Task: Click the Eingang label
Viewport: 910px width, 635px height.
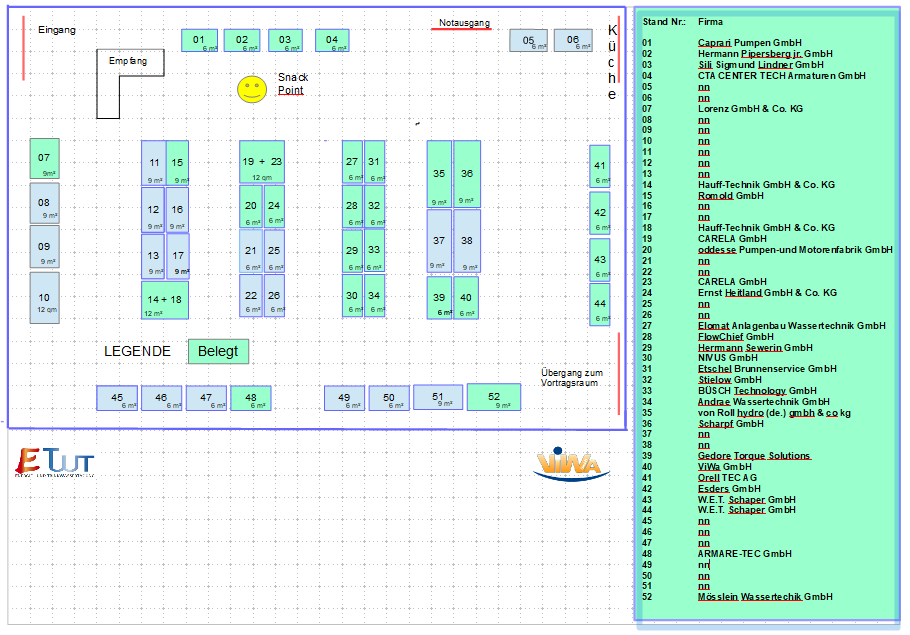Action: pyautogui.click(x=57, y=30)
